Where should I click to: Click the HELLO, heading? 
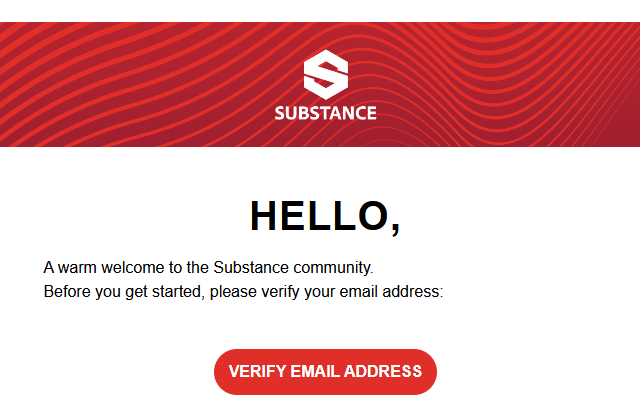[x=325, y=216]
